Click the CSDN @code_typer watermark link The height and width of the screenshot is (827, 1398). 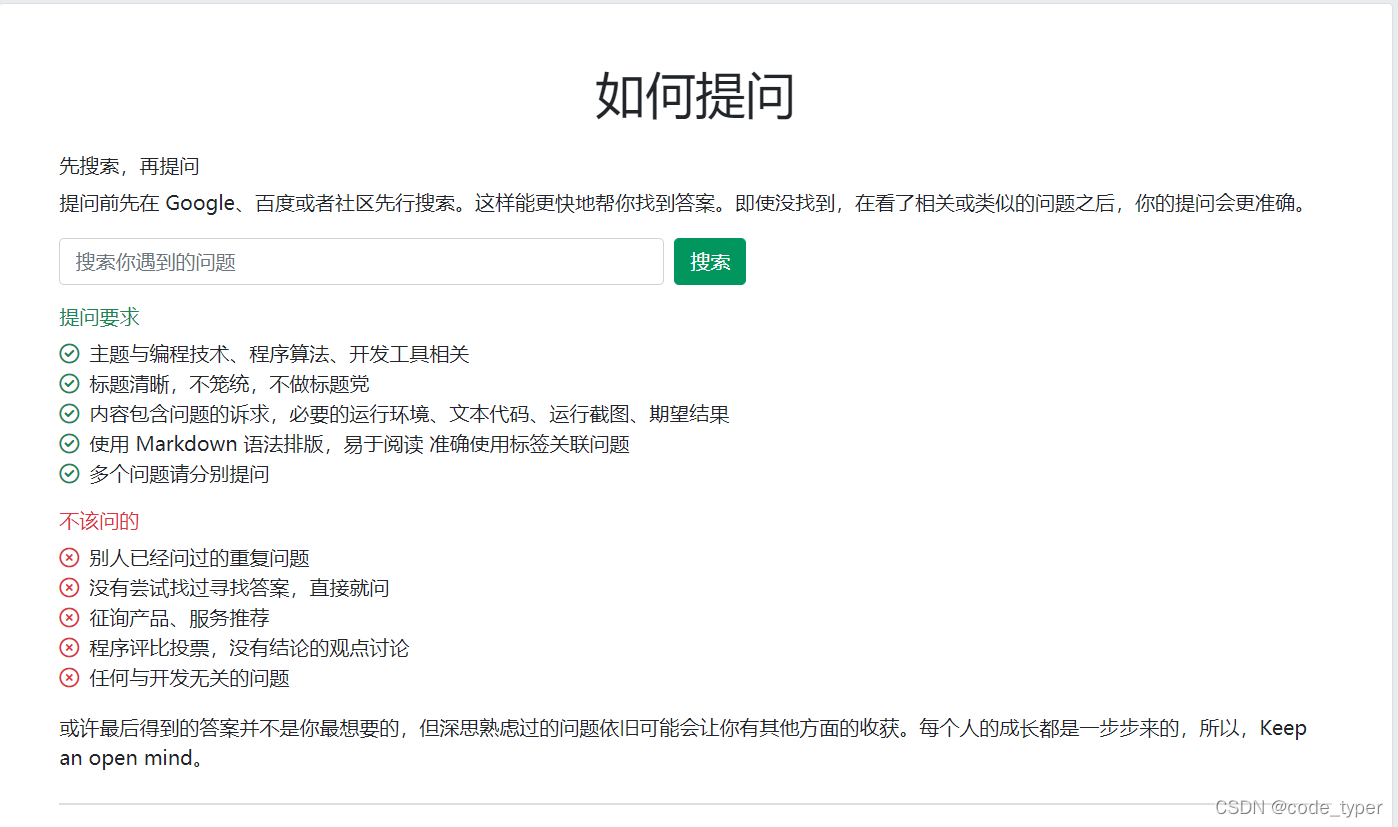pyautogui.click(x=1299, y=807)
